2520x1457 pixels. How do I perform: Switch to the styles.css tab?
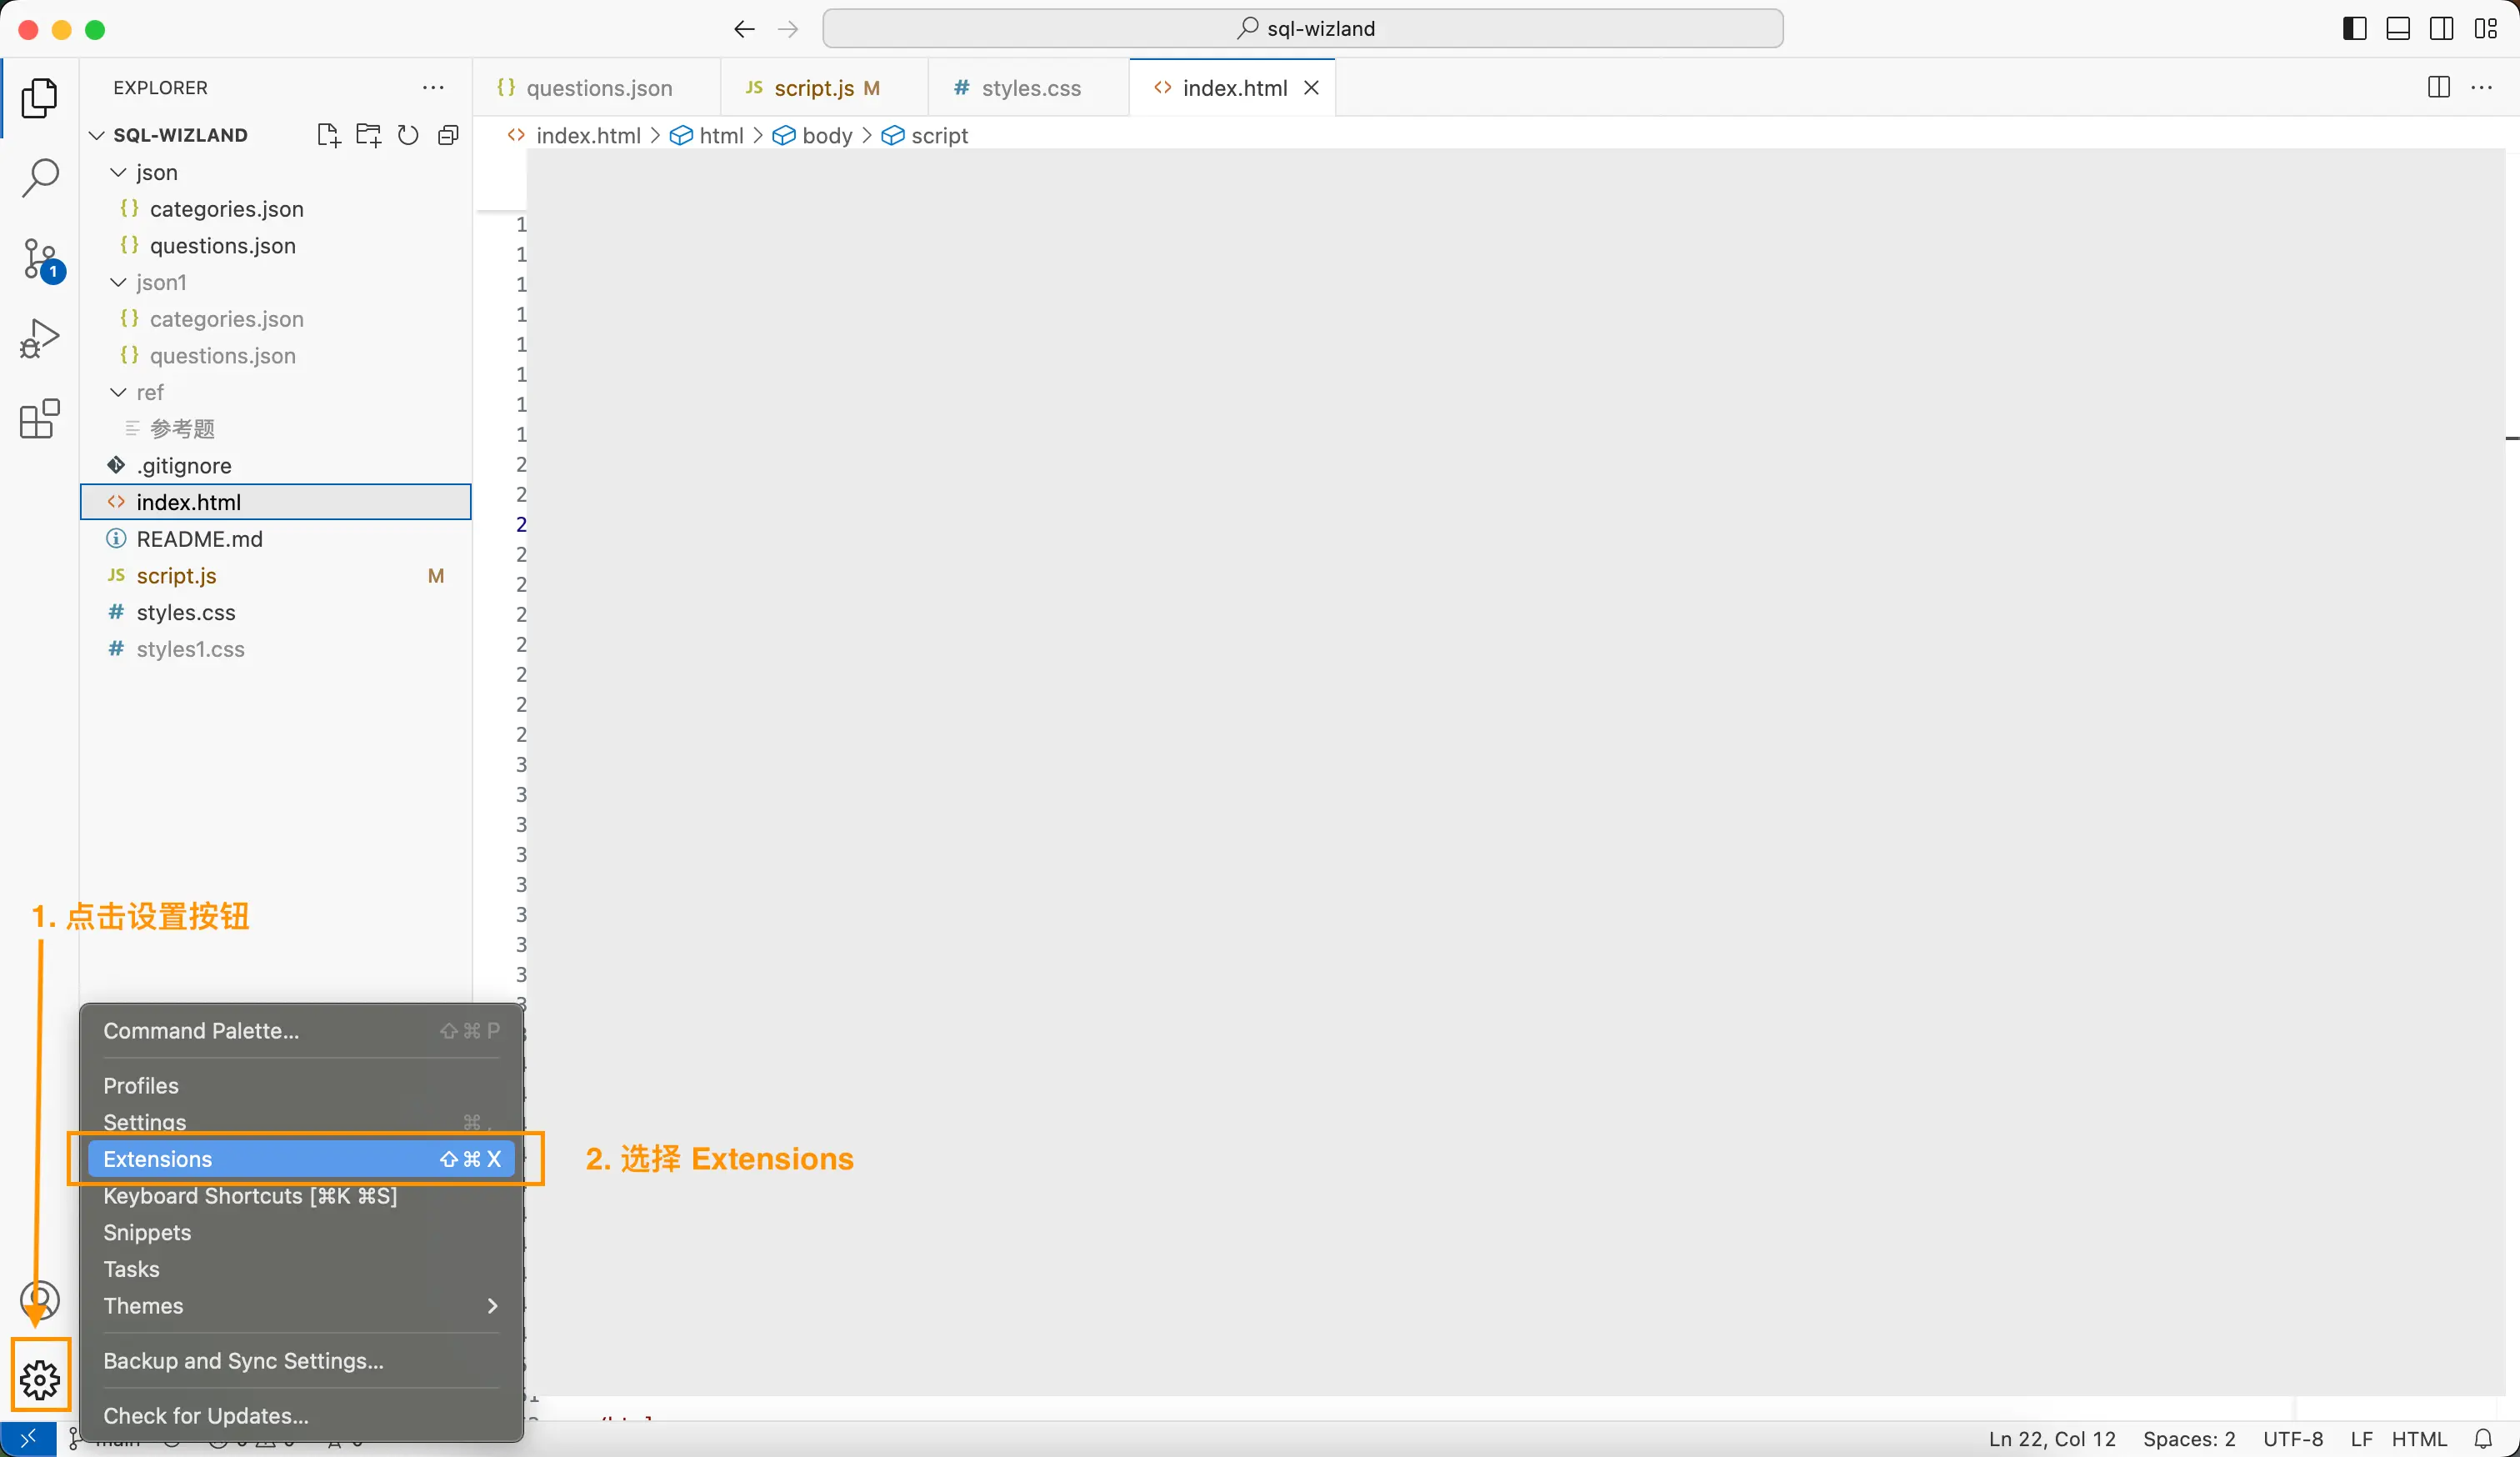[1028, 87]
